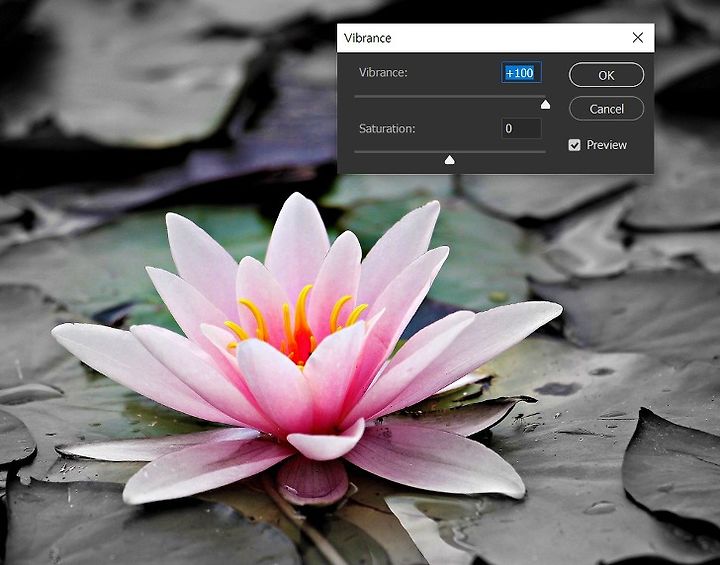Image resolution: width=720 pixels, height=565 pixels.
Task: Select the Vibrance value field
Action: (521, 73)
